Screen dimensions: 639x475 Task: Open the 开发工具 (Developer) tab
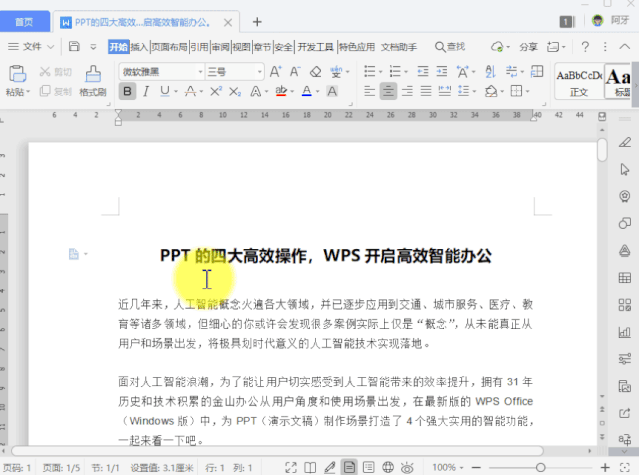point(315,47)
